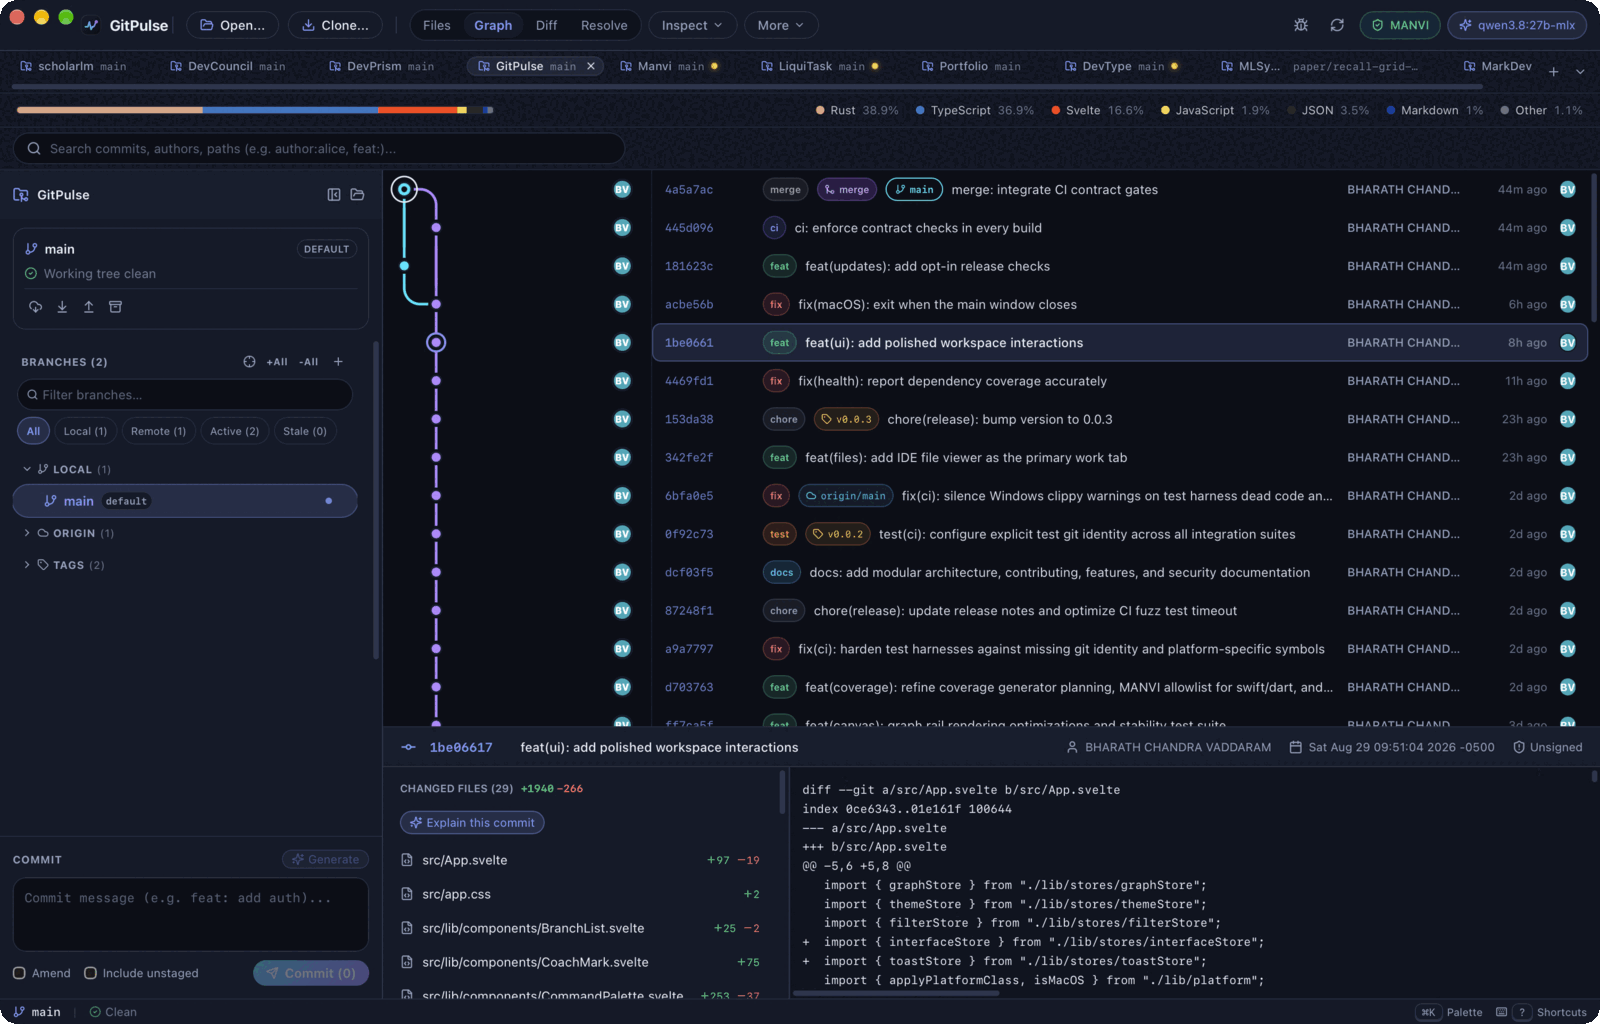This screenshot has height=1024, width=1600.
Task: Click the Palette command key icon
Action: 1428,1012
